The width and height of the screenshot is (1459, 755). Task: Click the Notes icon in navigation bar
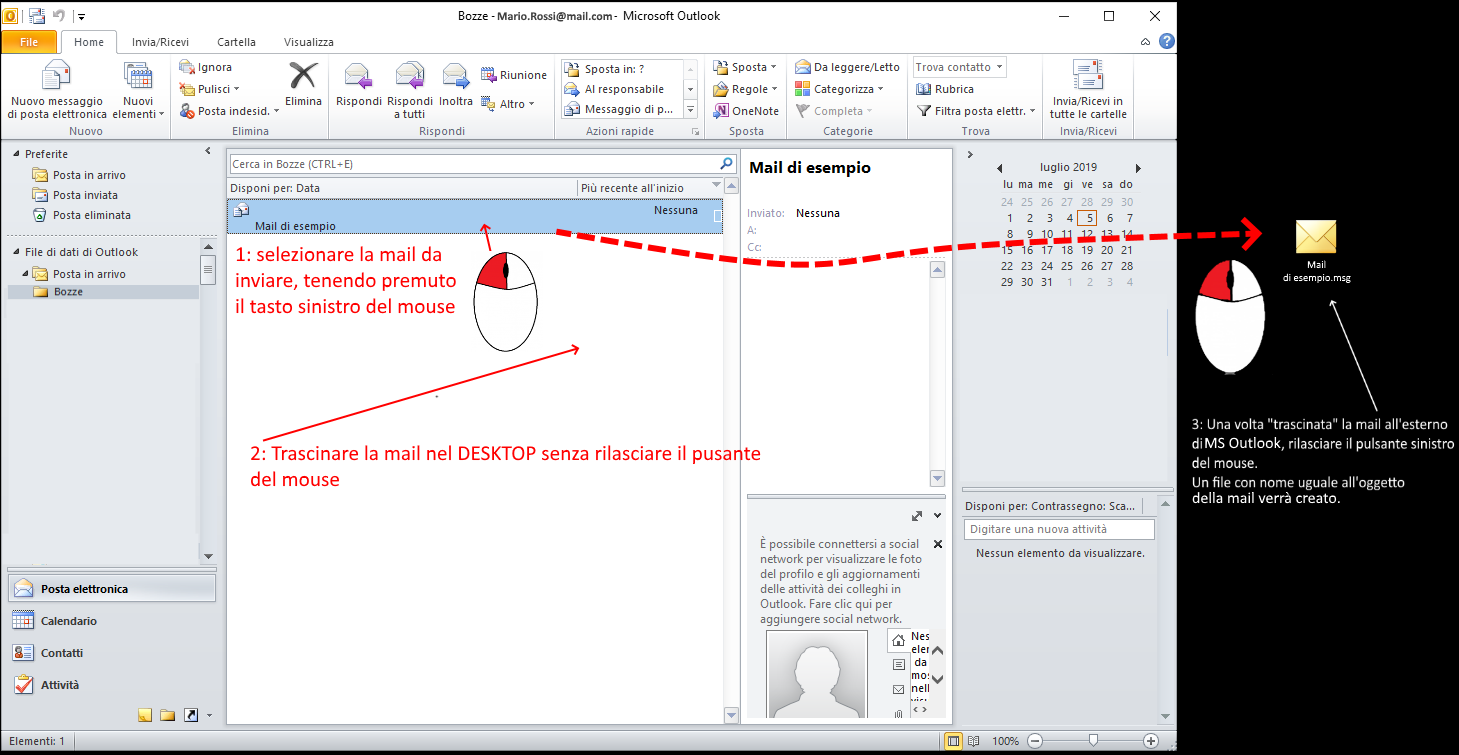[x=144, y=715]
